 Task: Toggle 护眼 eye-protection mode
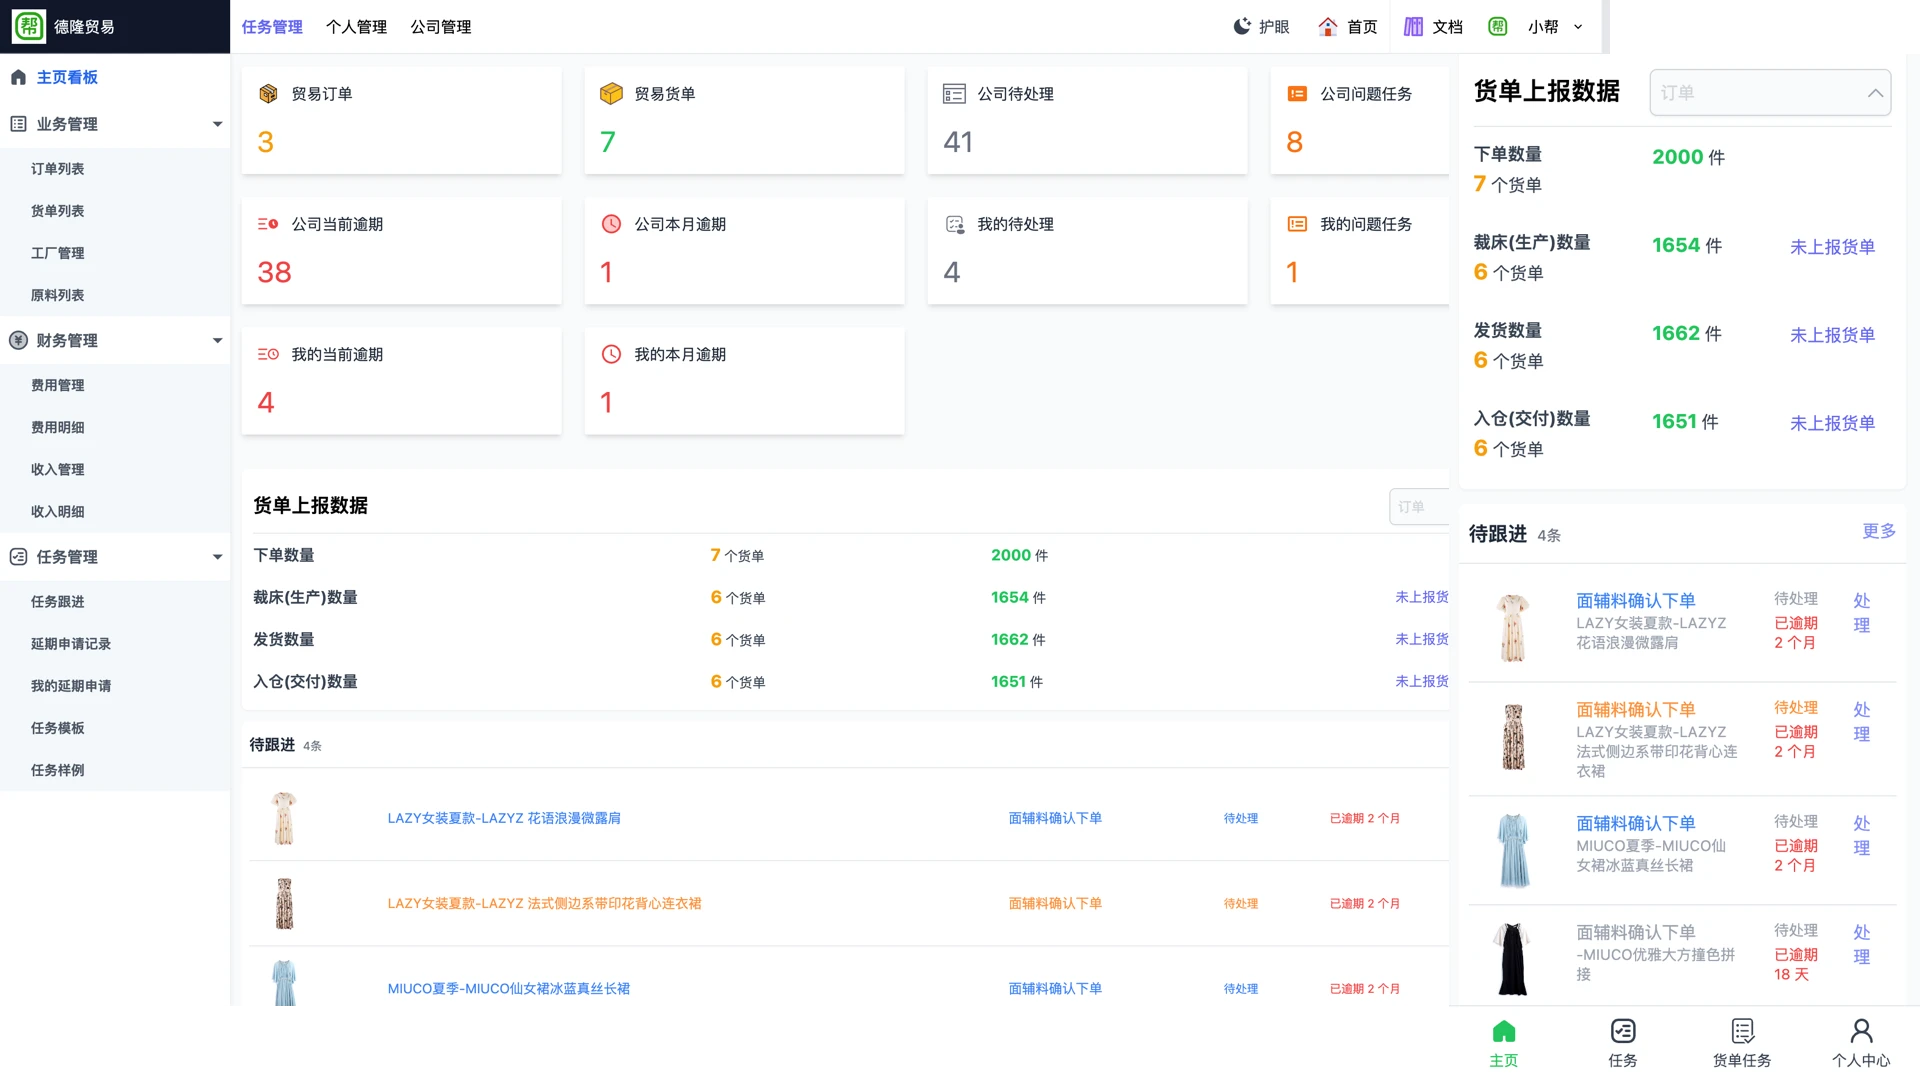[1242, 26]
